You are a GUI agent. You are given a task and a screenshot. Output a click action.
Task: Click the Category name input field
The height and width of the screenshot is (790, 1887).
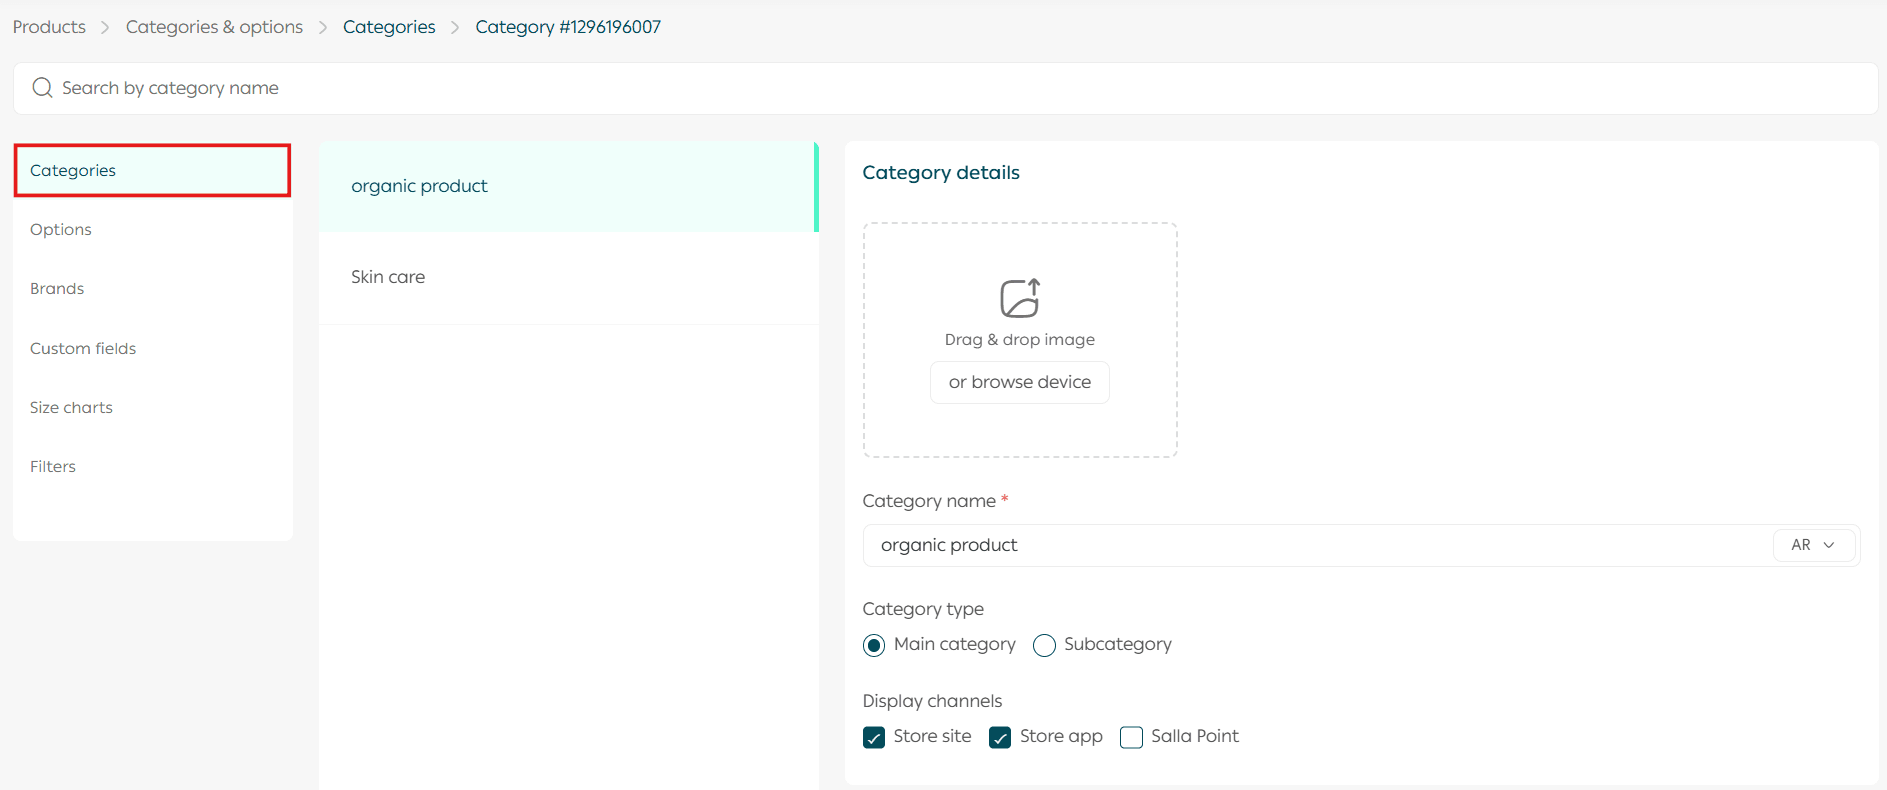pyautogui.click(x=1310, y=545)
